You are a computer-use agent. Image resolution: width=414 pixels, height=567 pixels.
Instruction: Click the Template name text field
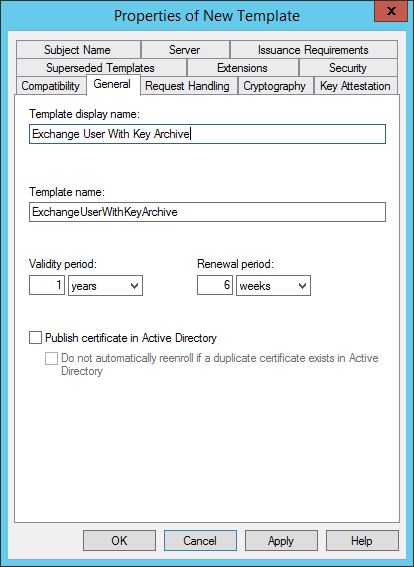coord(207,212)
